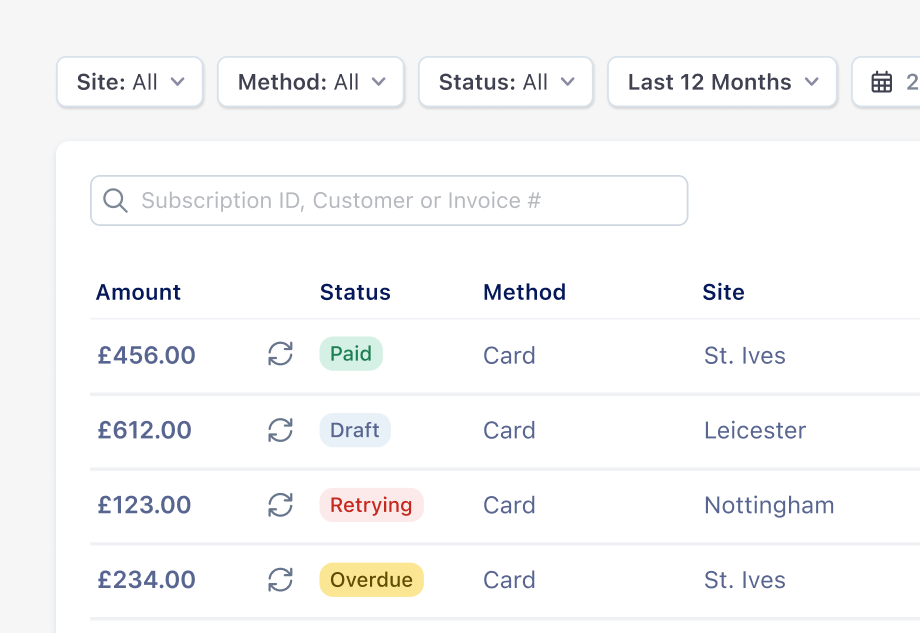Click the Site column header to sort
This screenshot has width=920, height=633.
pyautogui.click(x=723, y=292)
